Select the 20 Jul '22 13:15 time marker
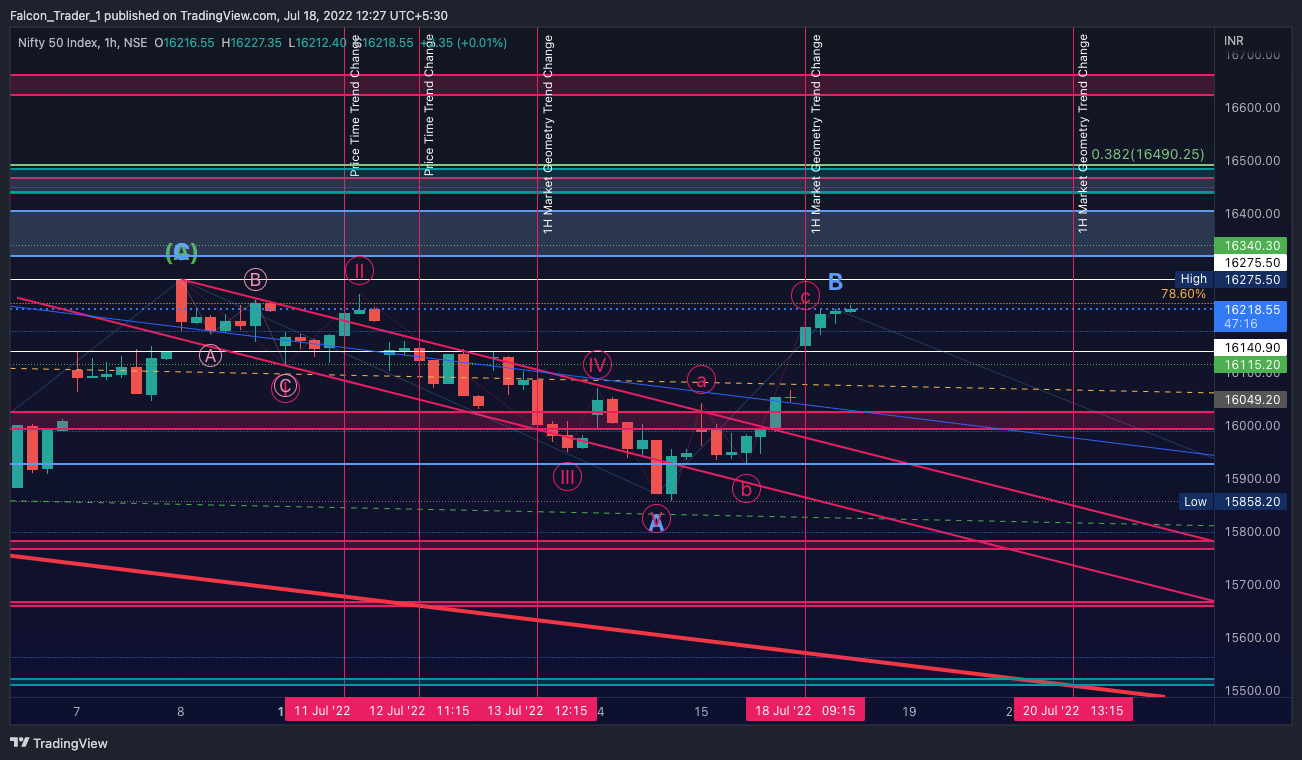The height and width of the screenshot is (760, 1302). pos(1073,711)
